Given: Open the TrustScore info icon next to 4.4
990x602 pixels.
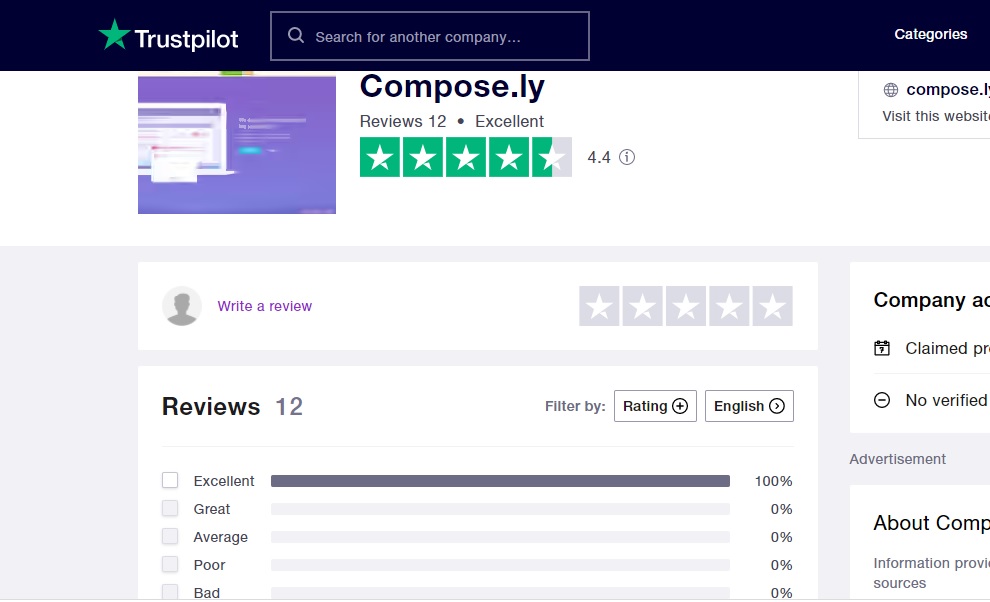Looking at the screenshot, I should (x=626, y=157).
